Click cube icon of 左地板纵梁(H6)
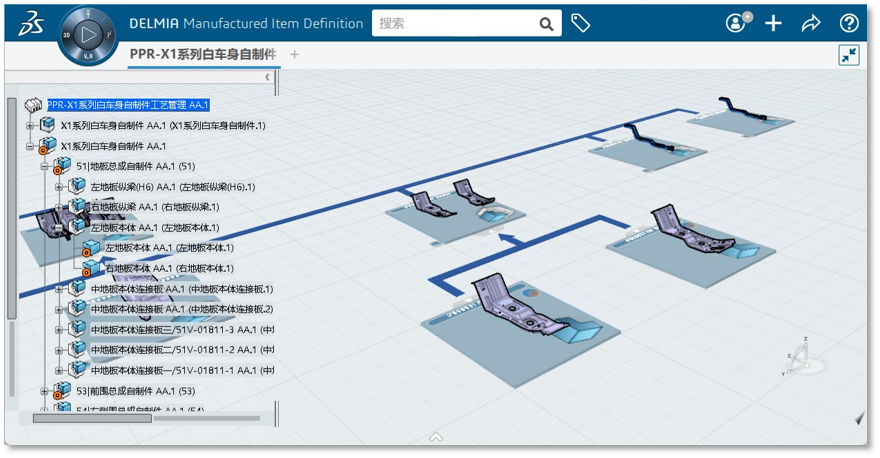This screenshot has height=458, width=880. tap(77, 186)
